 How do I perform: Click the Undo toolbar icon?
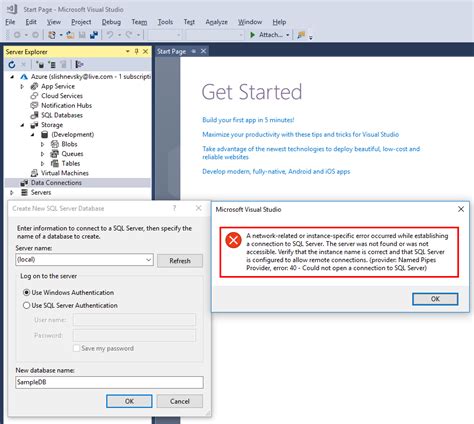point(110,35)
